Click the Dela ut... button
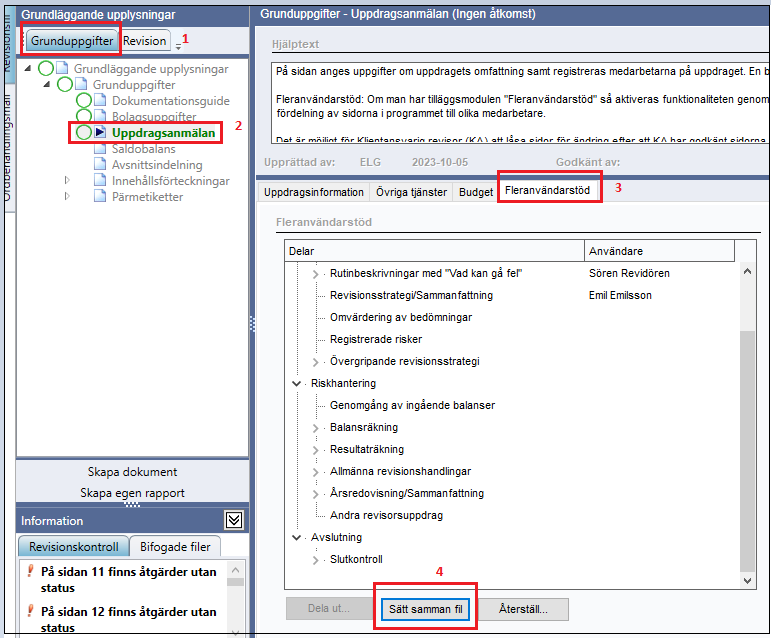The height and width of the screenshot is (638, 771). click(329, 609)
